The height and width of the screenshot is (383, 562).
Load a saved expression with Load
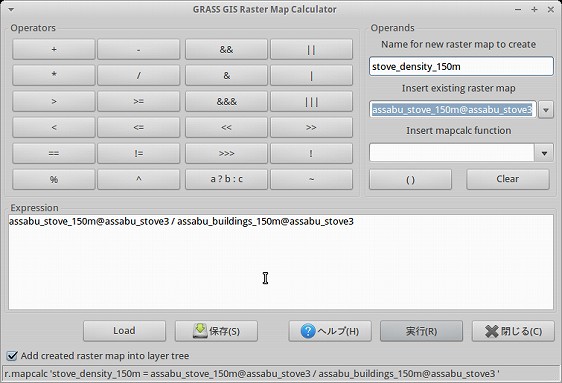[124, 331]
